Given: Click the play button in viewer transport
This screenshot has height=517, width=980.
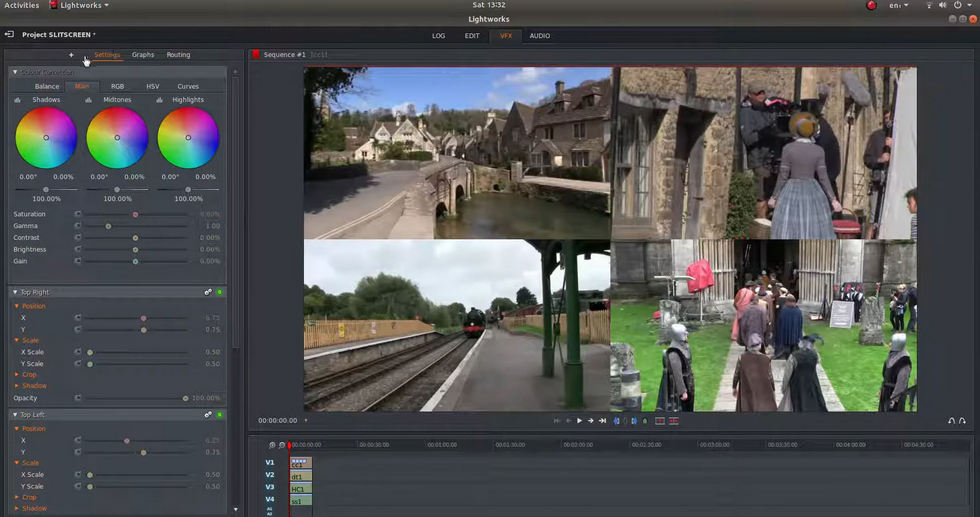Looking at the screenshot, I should click(579, 421).
